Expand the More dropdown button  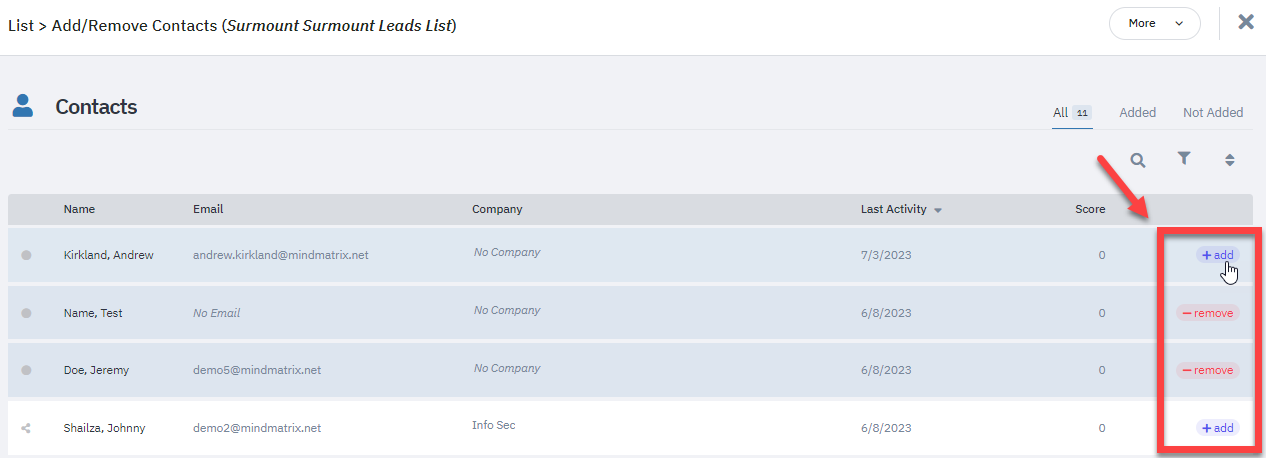tap(1154, 23)
